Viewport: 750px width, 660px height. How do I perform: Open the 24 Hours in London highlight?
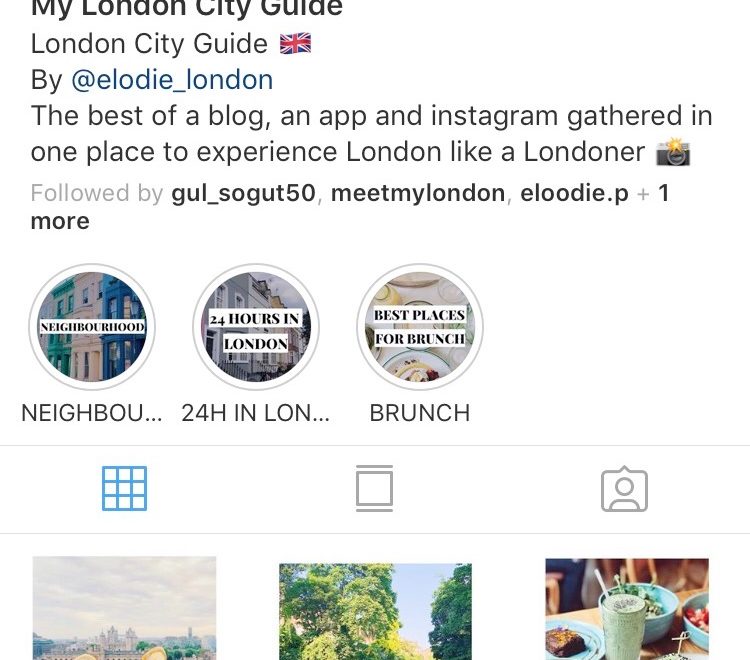[256, 327]
